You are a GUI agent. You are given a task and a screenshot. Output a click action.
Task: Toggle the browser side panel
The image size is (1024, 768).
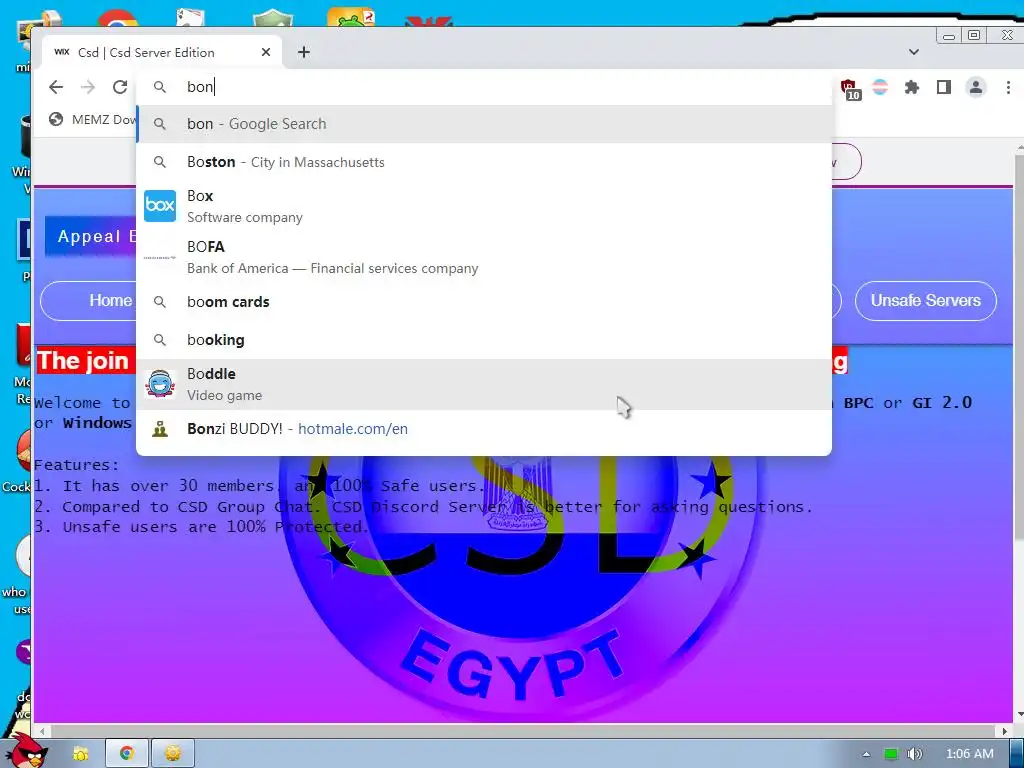tap(944, 87)
